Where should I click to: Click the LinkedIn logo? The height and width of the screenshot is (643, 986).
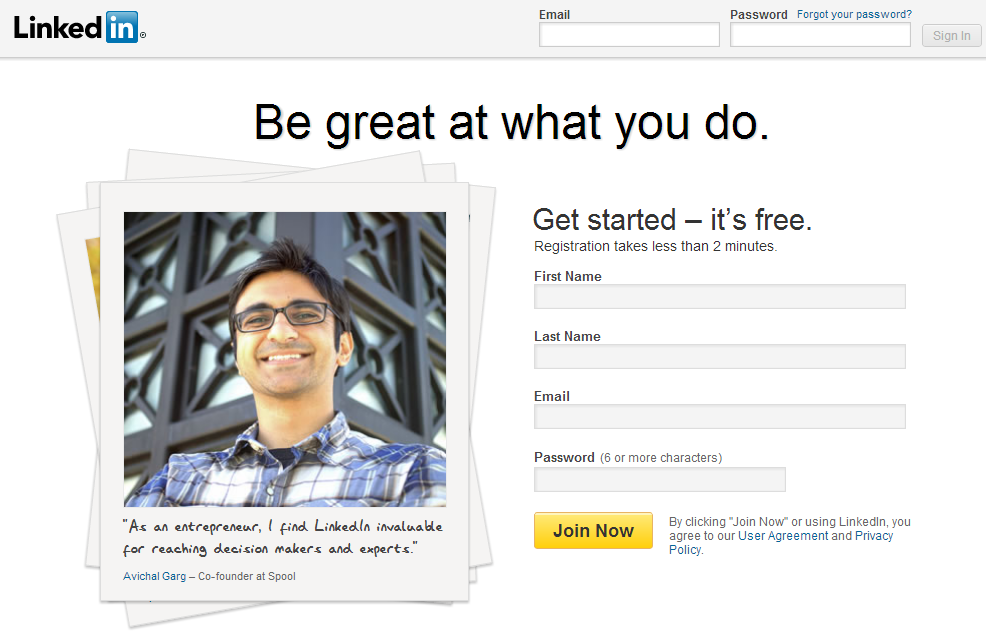(x=79, y=28)
